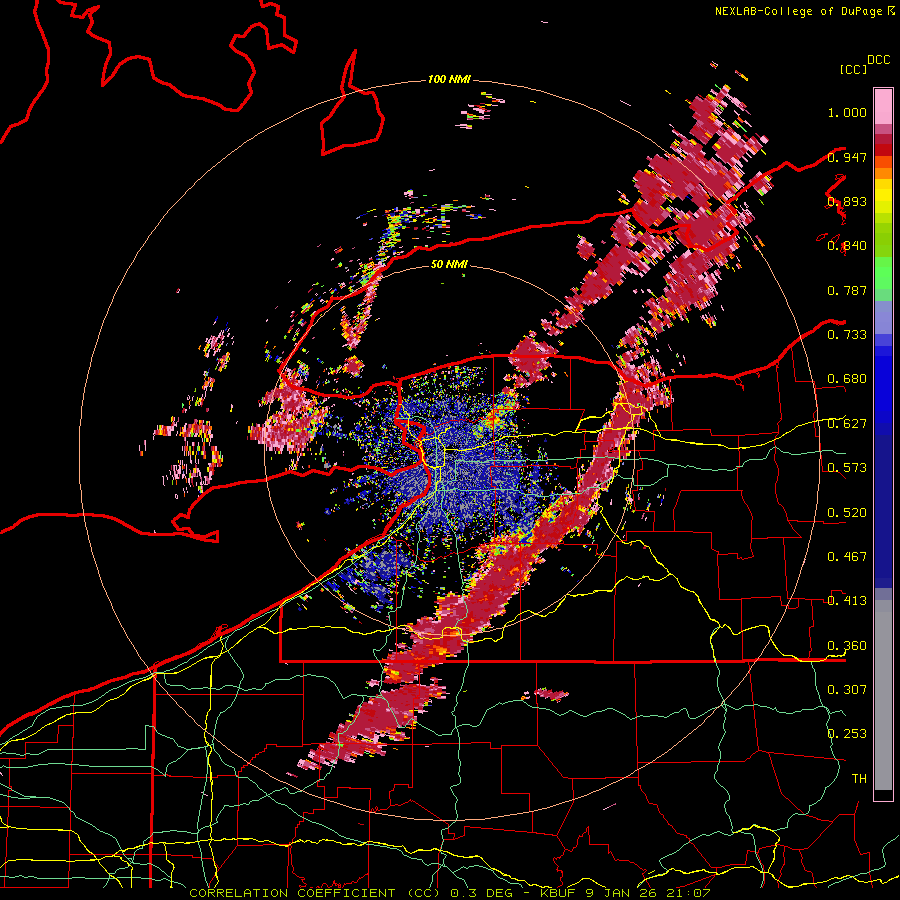Click the 50 NMI range ring label

tap(449, 264)
